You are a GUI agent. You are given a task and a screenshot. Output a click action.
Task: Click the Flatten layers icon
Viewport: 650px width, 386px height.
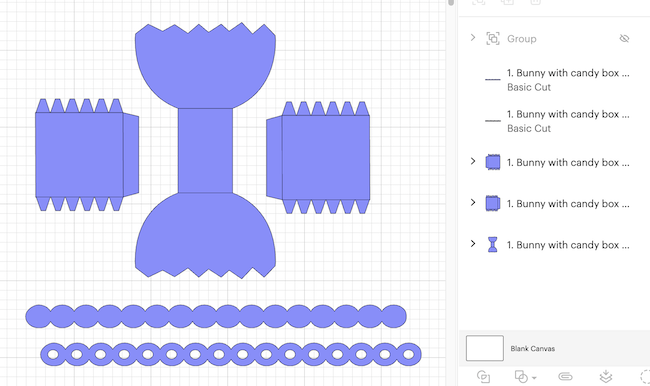coord(606,376)
